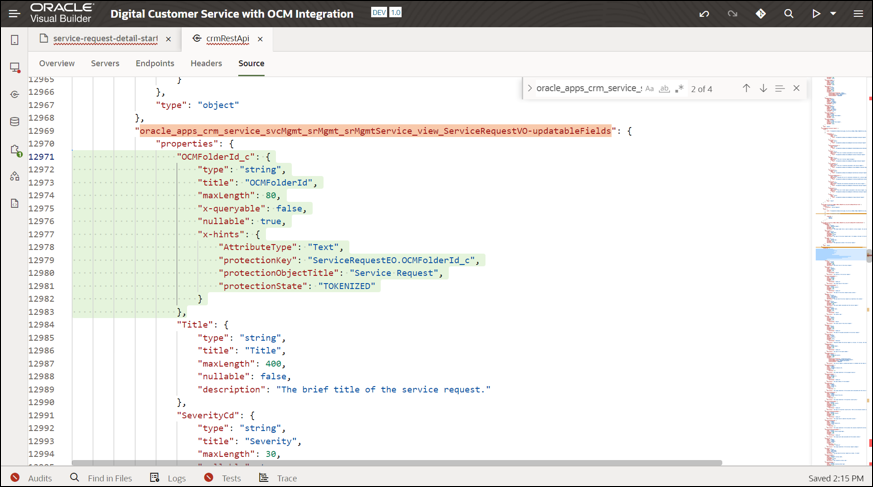Click the horizontal scrollbar of the editor
The height and width of the screenshot is (487, 873).
click(397, 463)
